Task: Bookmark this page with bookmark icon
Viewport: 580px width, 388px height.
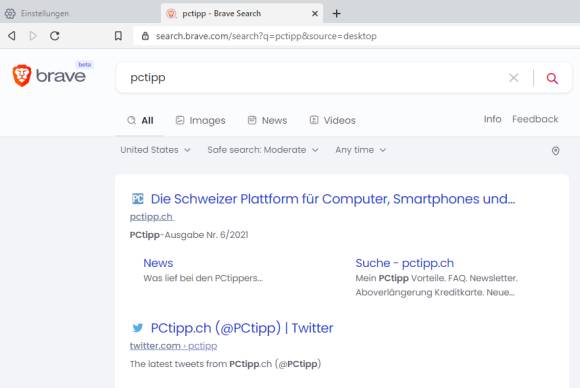Action: [x=118, y=36]
